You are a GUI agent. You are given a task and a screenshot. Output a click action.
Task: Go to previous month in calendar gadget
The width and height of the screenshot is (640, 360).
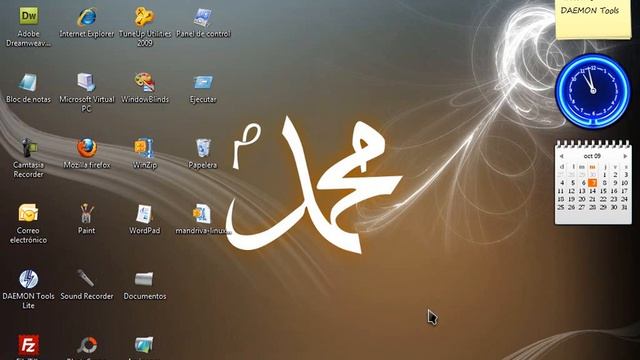pos(562,156)
